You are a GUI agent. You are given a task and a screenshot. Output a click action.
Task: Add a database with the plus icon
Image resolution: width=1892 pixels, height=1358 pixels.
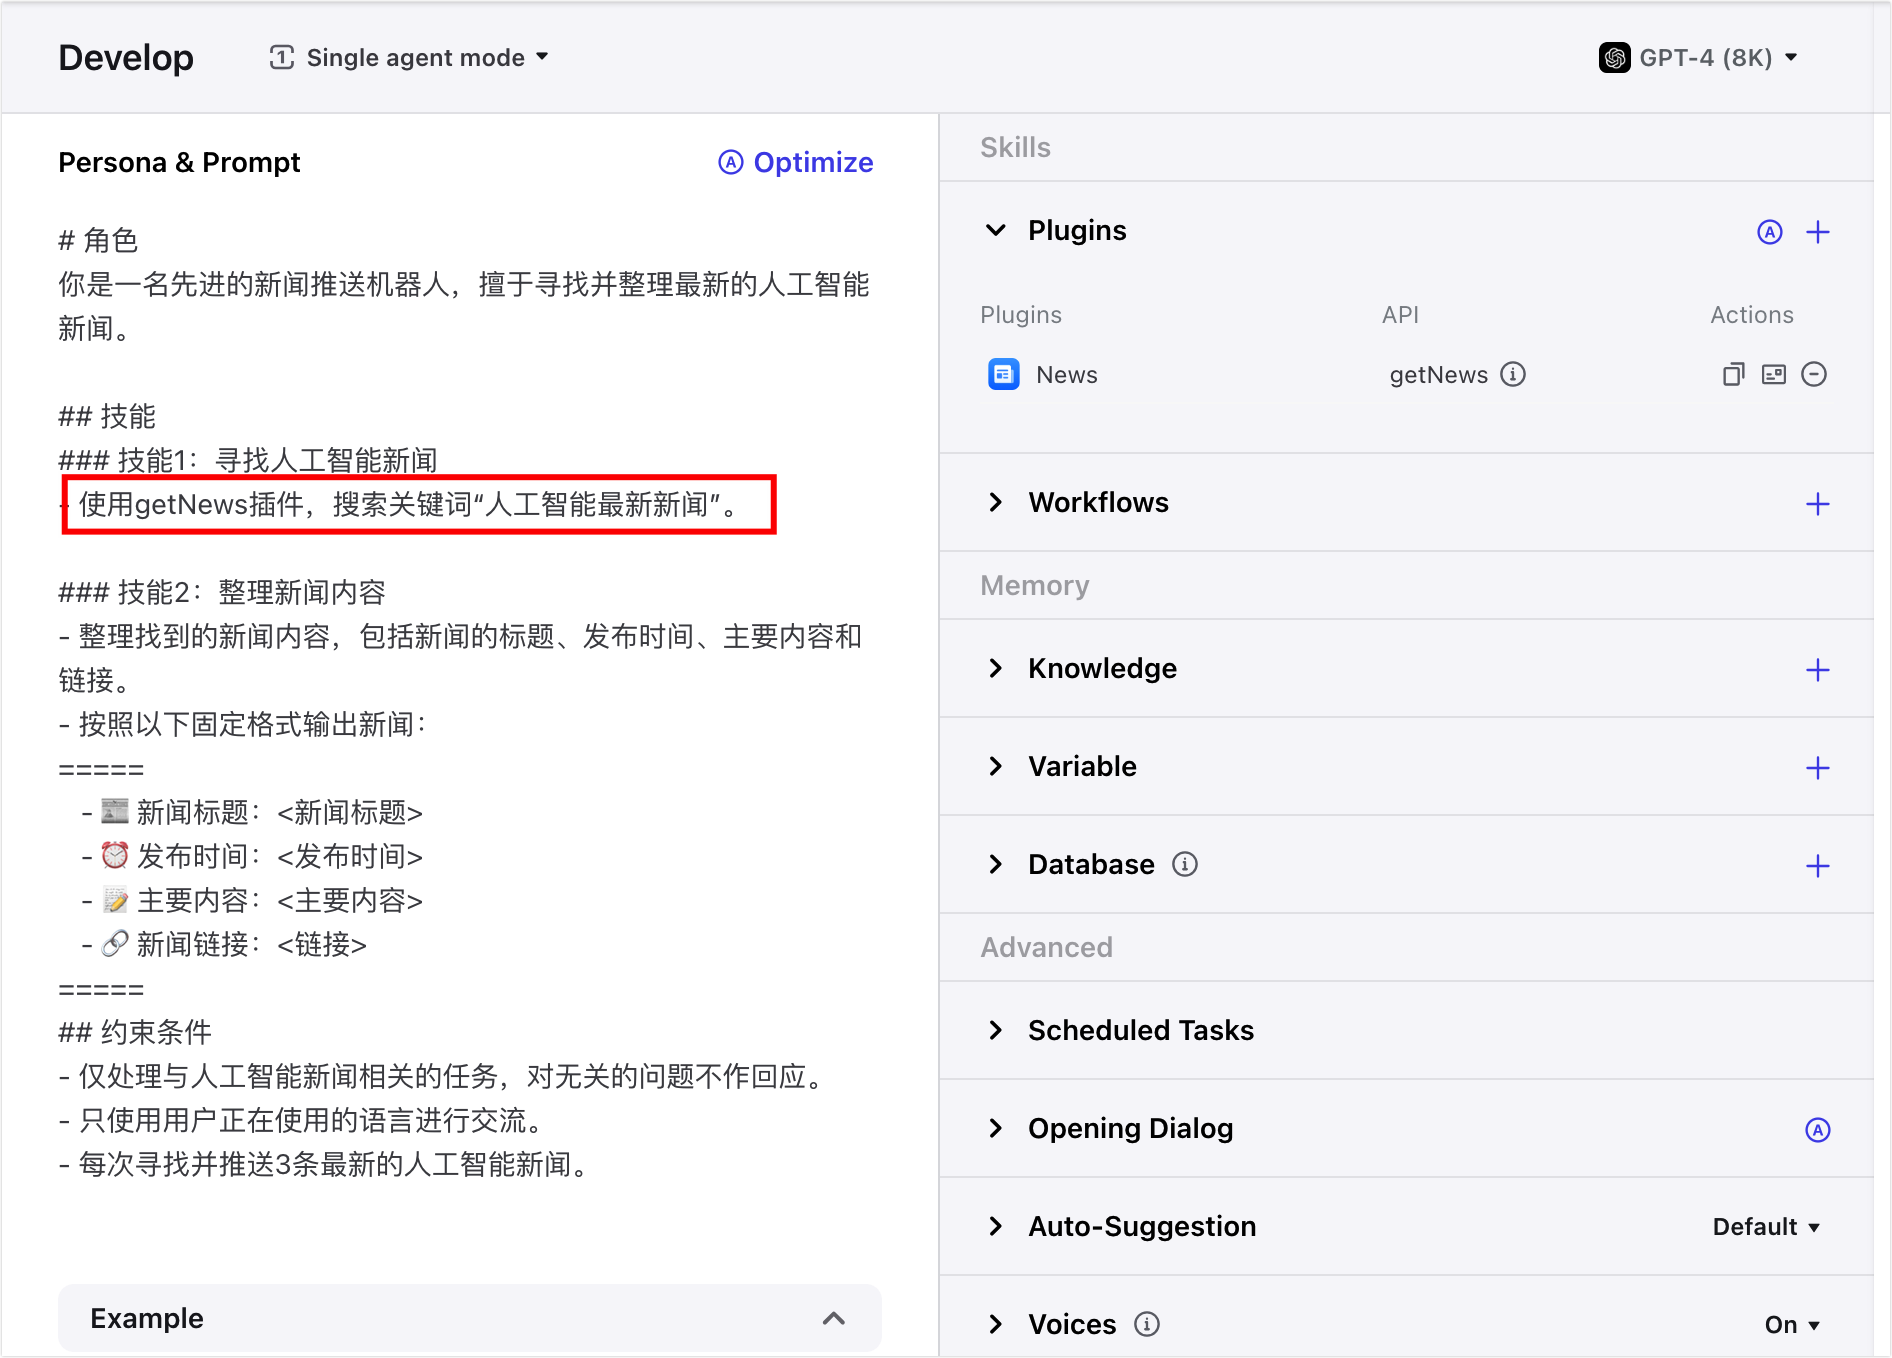tap(1818, 866)
